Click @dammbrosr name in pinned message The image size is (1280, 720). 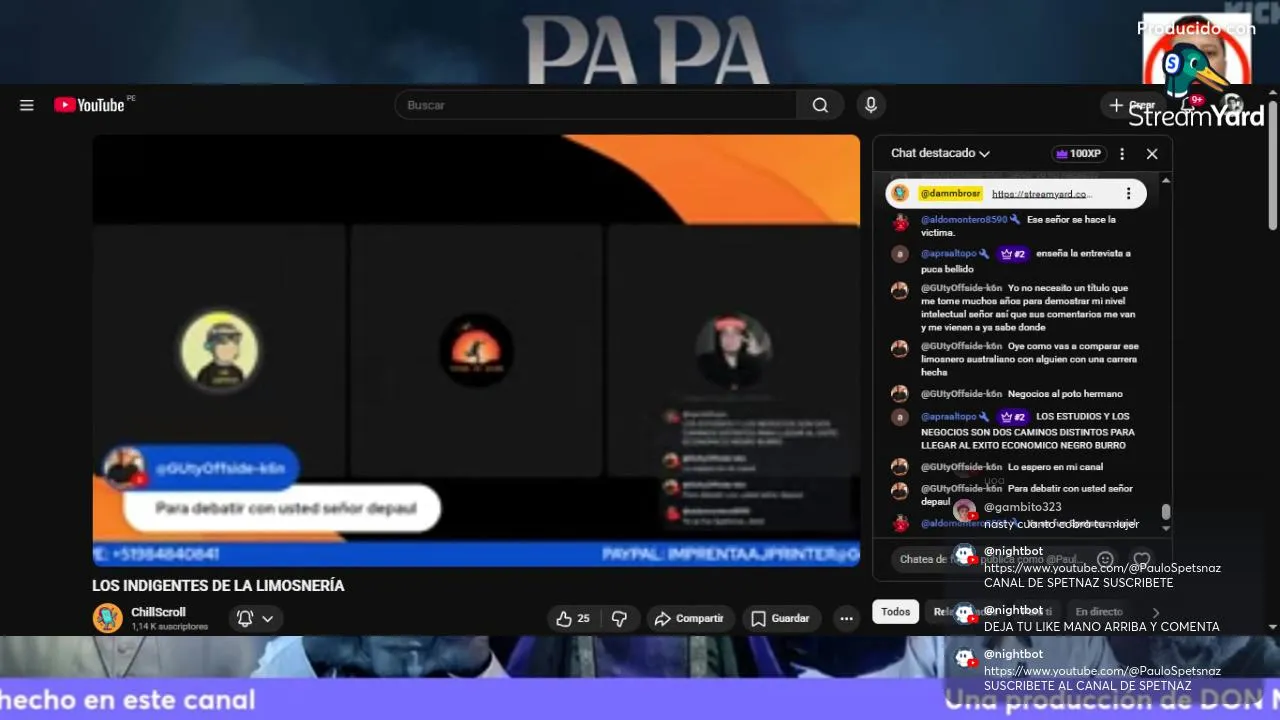(951, 194)
